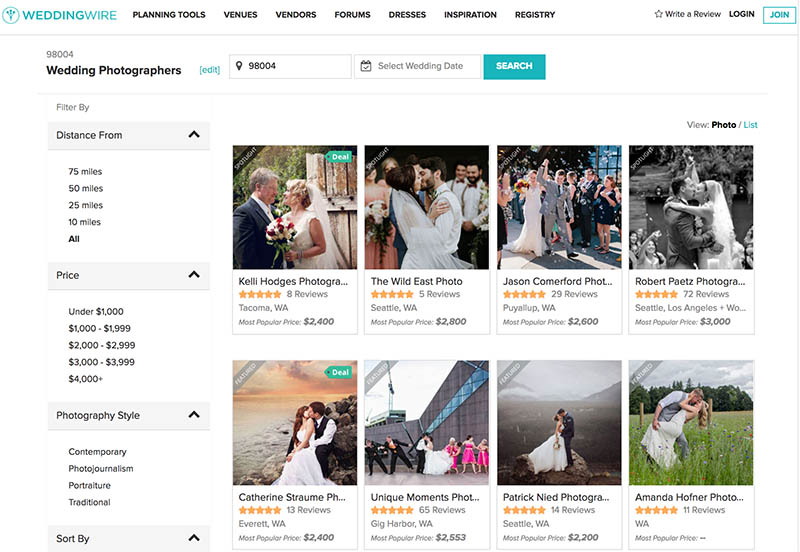Filter by Portraiture style
This screenshot has width=800, height=552.
pos(90,485)
